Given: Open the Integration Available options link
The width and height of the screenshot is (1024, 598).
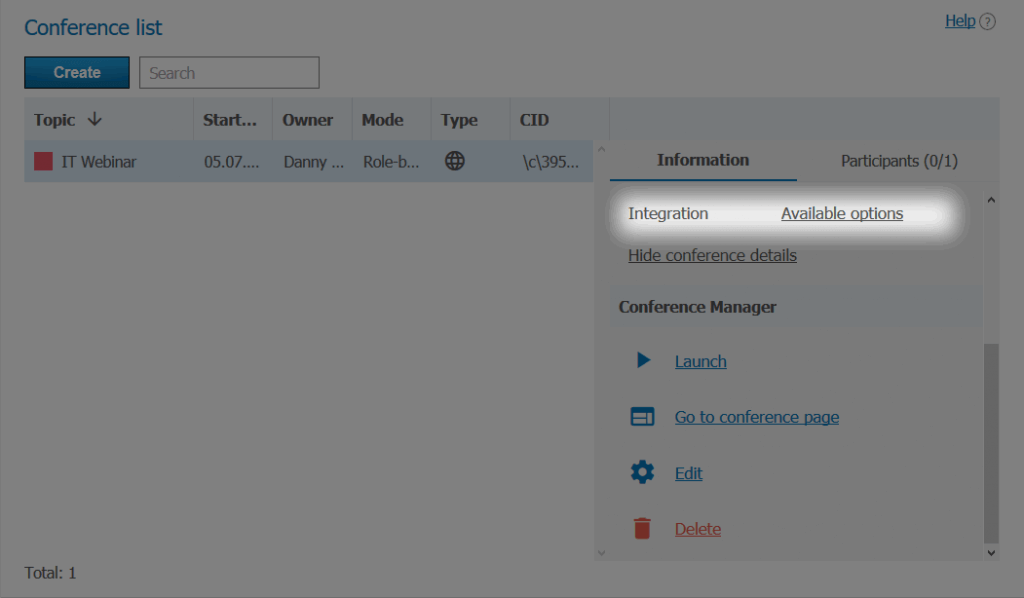Looking at the screenshot, I should click(x=841, y=214).
